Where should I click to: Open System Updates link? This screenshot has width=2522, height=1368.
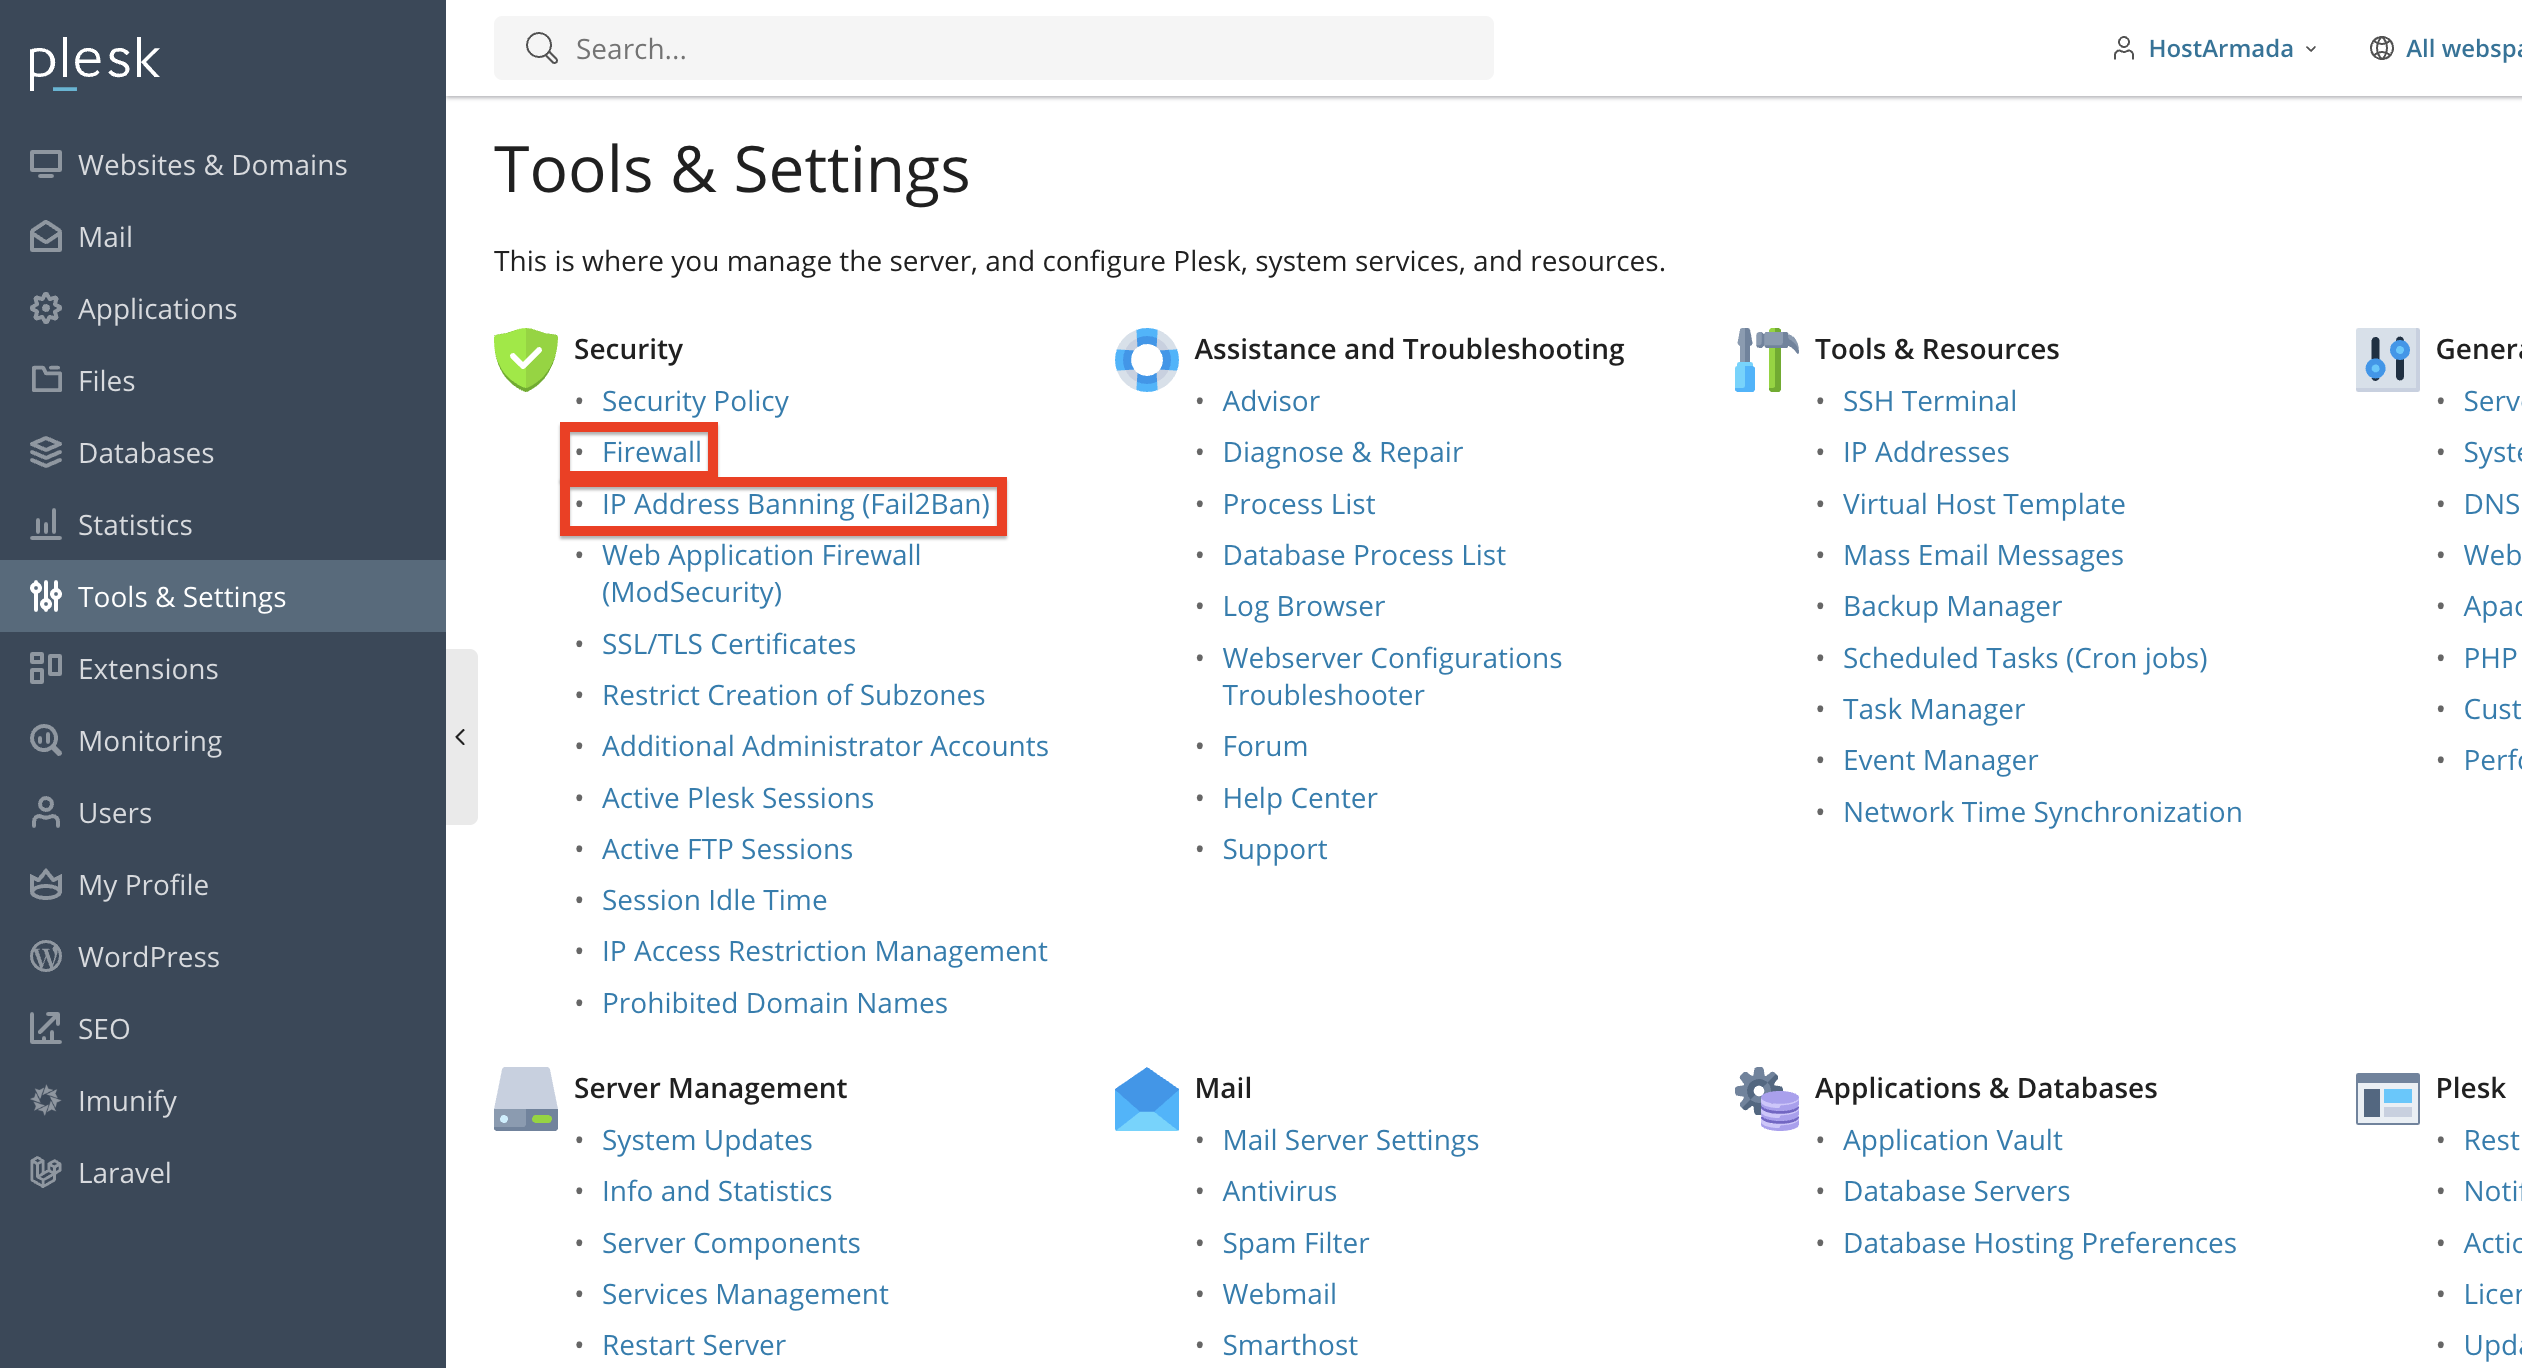[707, 1140]
